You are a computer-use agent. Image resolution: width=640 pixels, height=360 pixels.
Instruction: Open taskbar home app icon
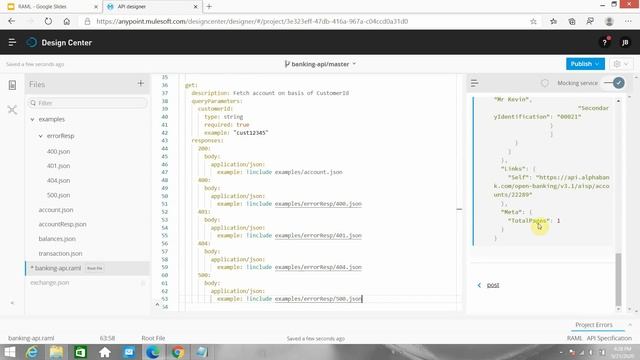pyautogui.click(x=105, y=352)
